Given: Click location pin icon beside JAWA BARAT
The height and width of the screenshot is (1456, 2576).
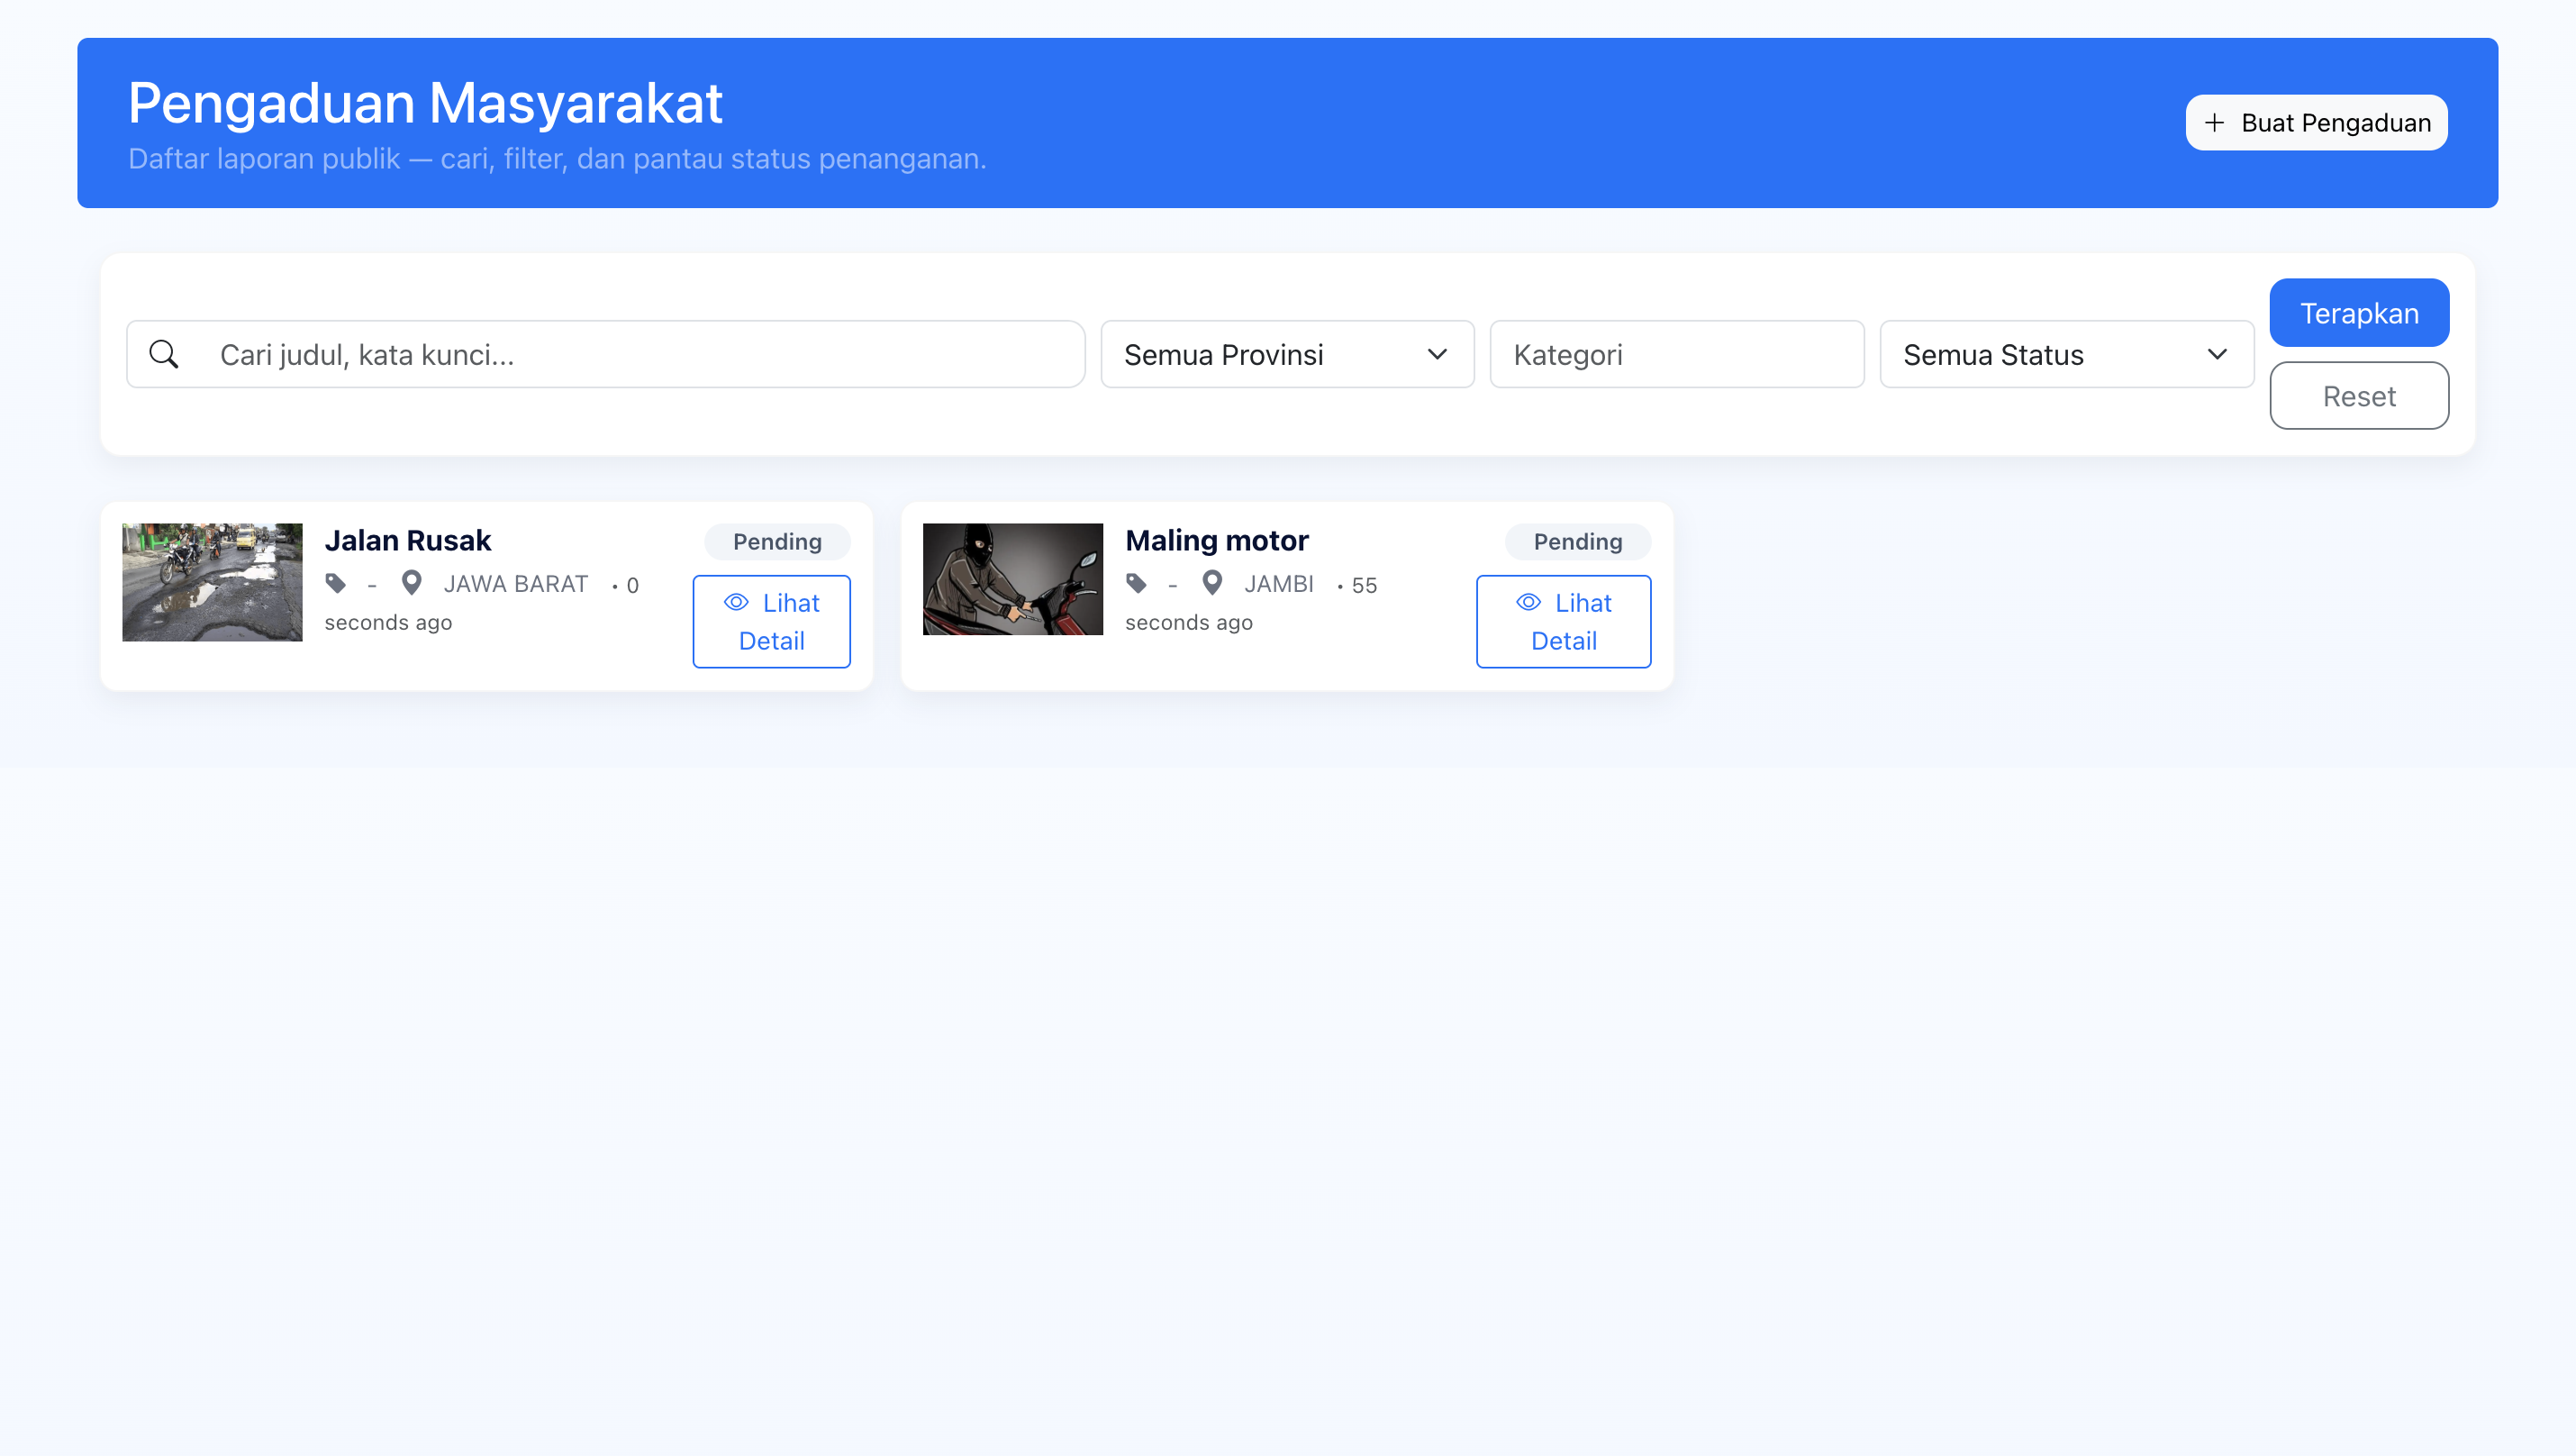Looking at the screenshot, I should 411,582.
